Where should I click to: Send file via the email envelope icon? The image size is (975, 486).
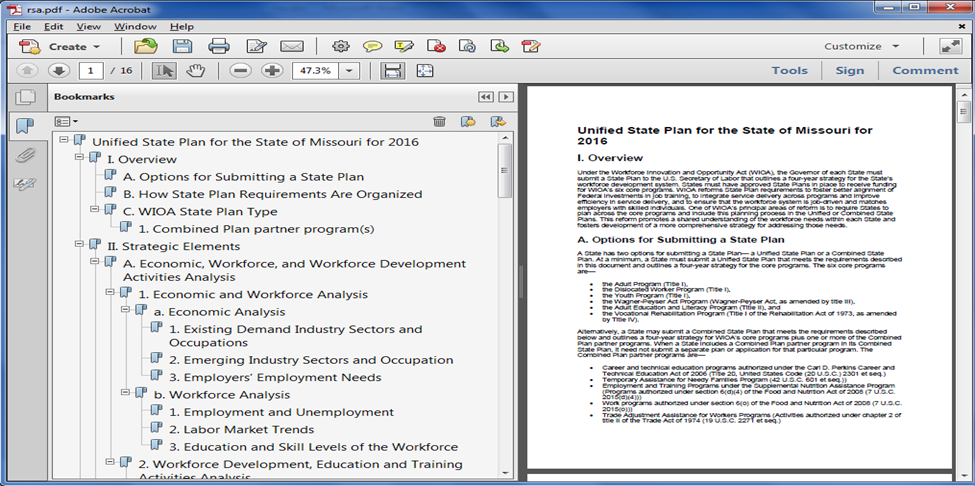point(292,46)
